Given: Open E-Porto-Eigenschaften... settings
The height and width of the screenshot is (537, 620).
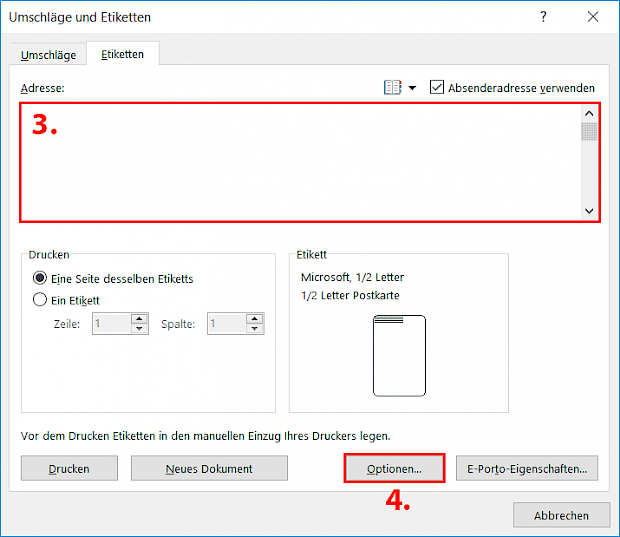Looking at the screenshot, I should pyautogui.click(x=527, y=469).
